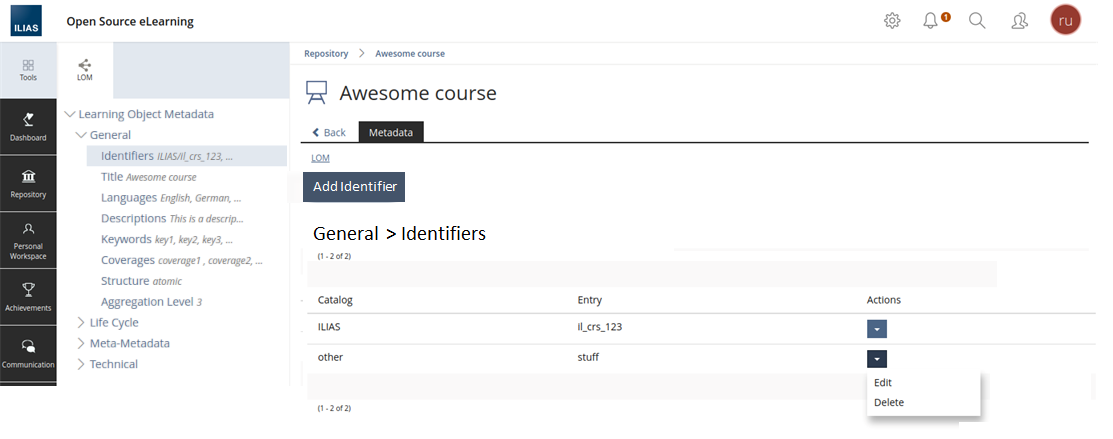The width and height of the screenshot is (1113, 439).
Task: Open the Tools sidebar icon
Action: pyautogui.click(x=28, y=69)
